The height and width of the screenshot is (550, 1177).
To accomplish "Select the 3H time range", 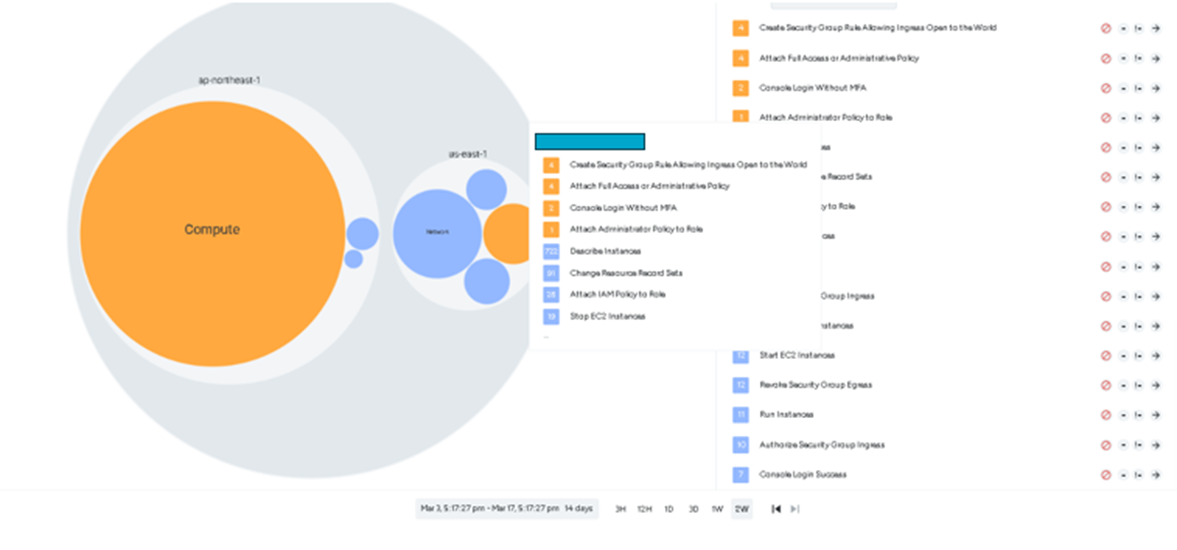I will pos(620,509).
